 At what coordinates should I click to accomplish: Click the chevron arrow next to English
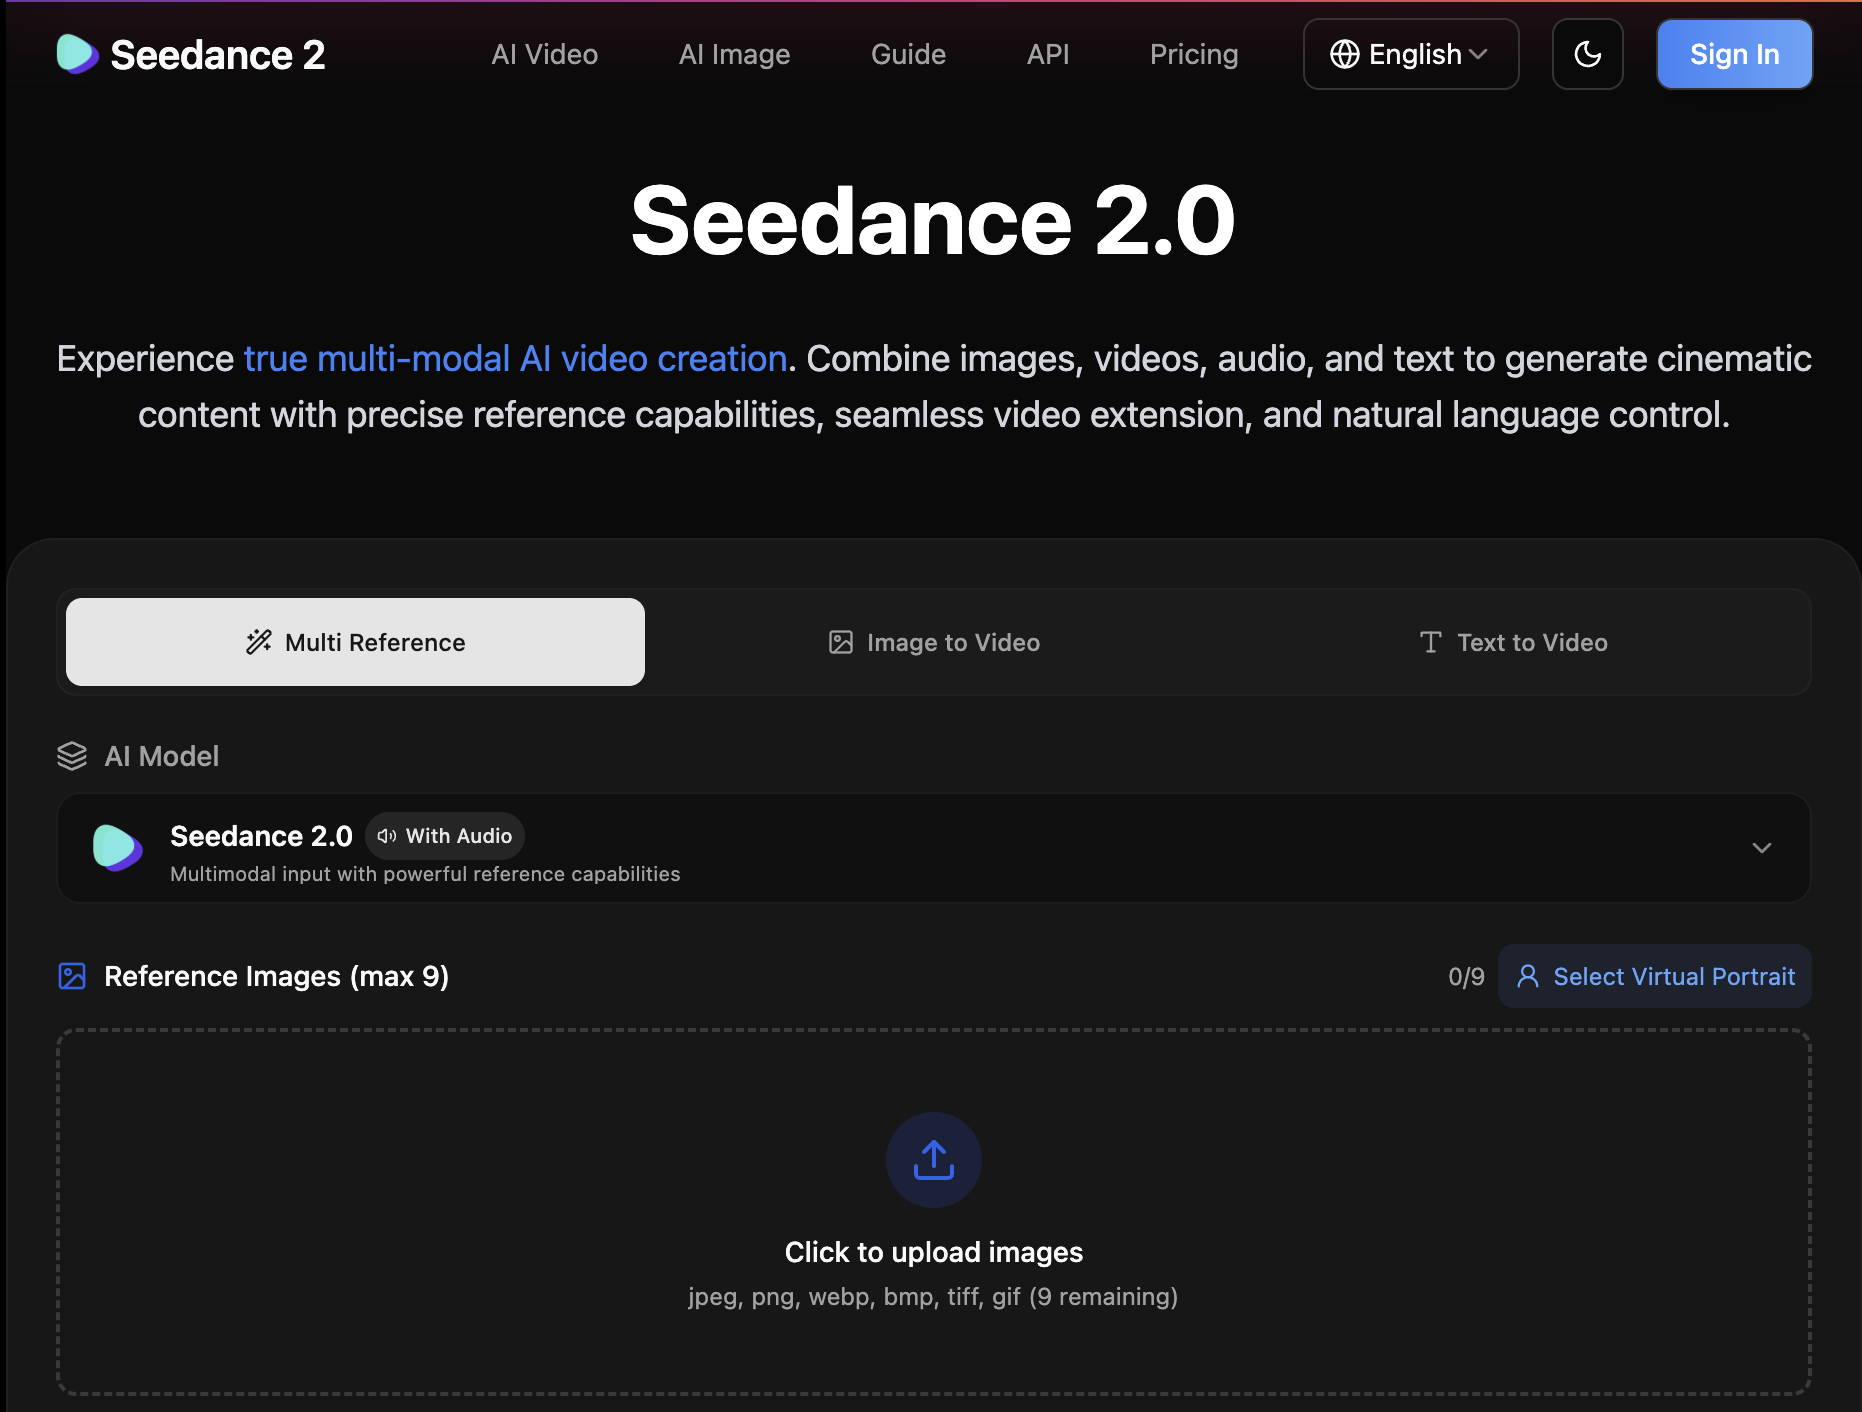pos(1478,54)
